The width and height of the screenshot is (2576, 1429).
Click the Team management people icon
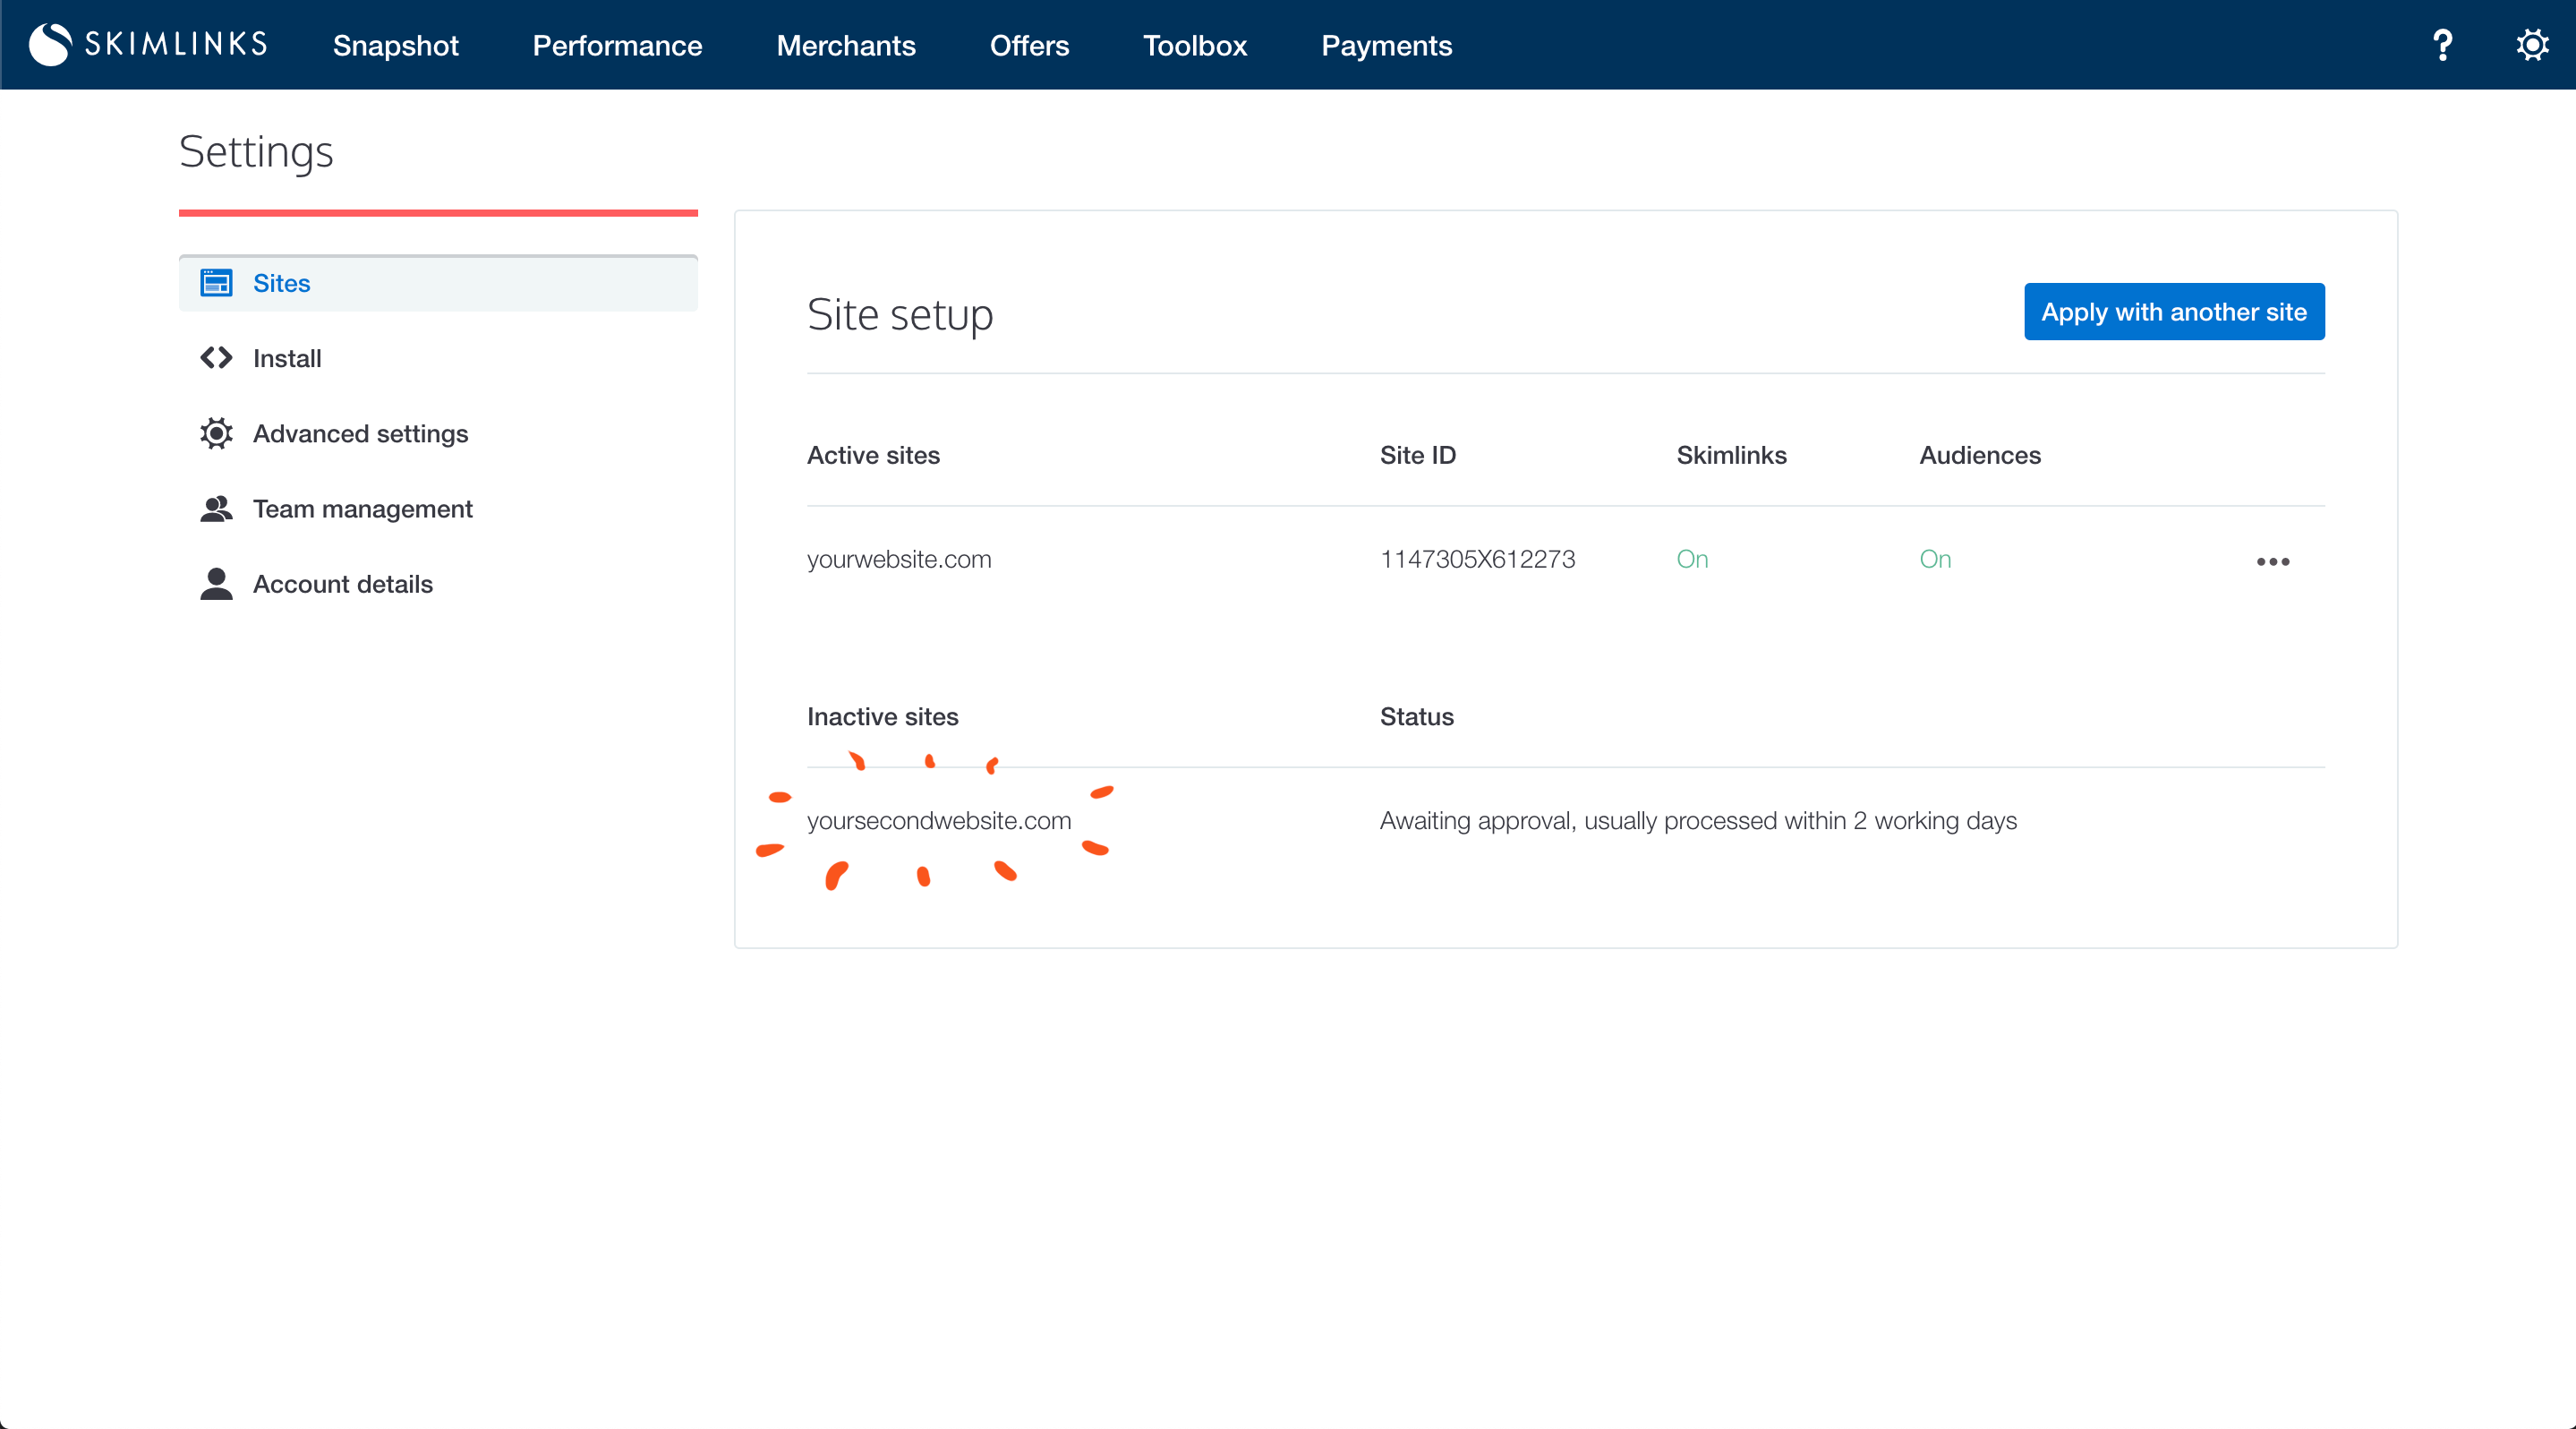216,509
